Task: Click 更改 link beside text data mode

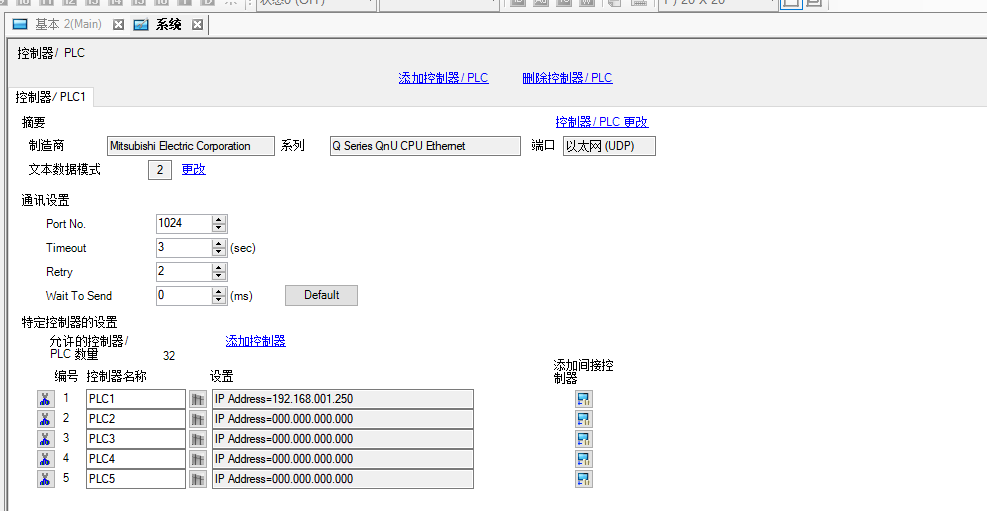Action: (193, 169)
